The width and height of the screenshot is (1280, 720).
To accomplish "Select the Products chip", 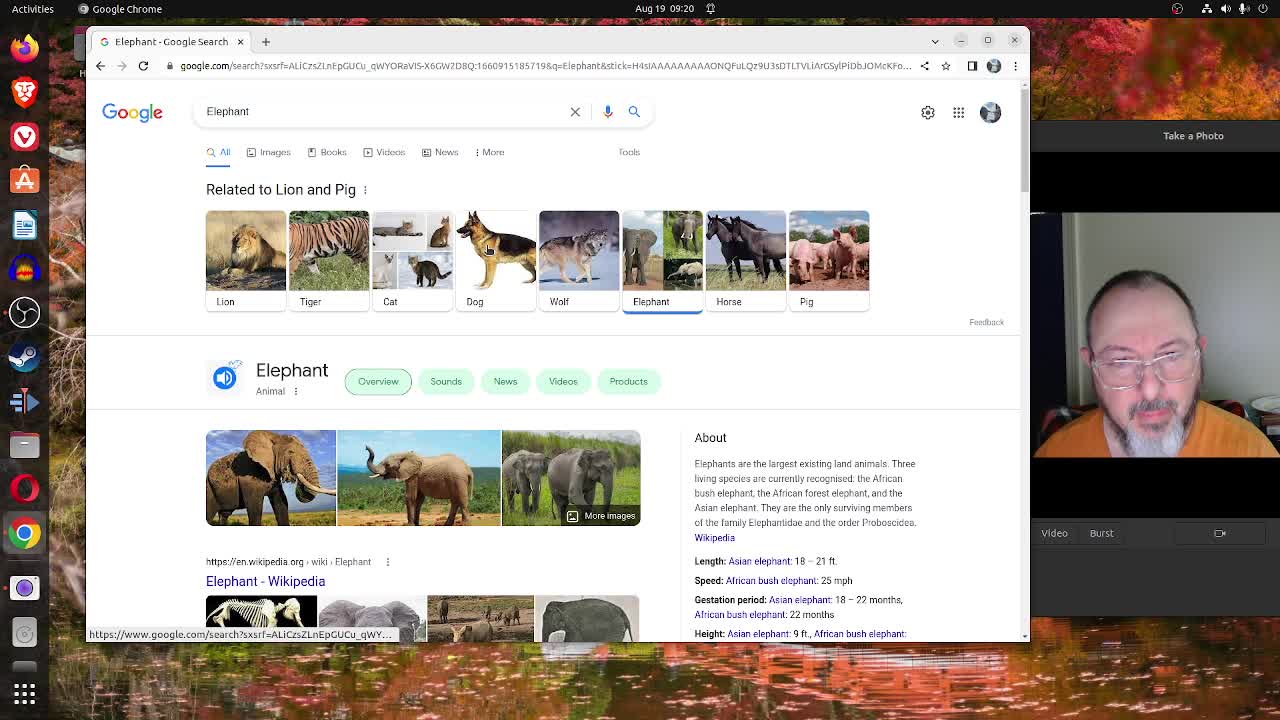I will click(628, 381).
